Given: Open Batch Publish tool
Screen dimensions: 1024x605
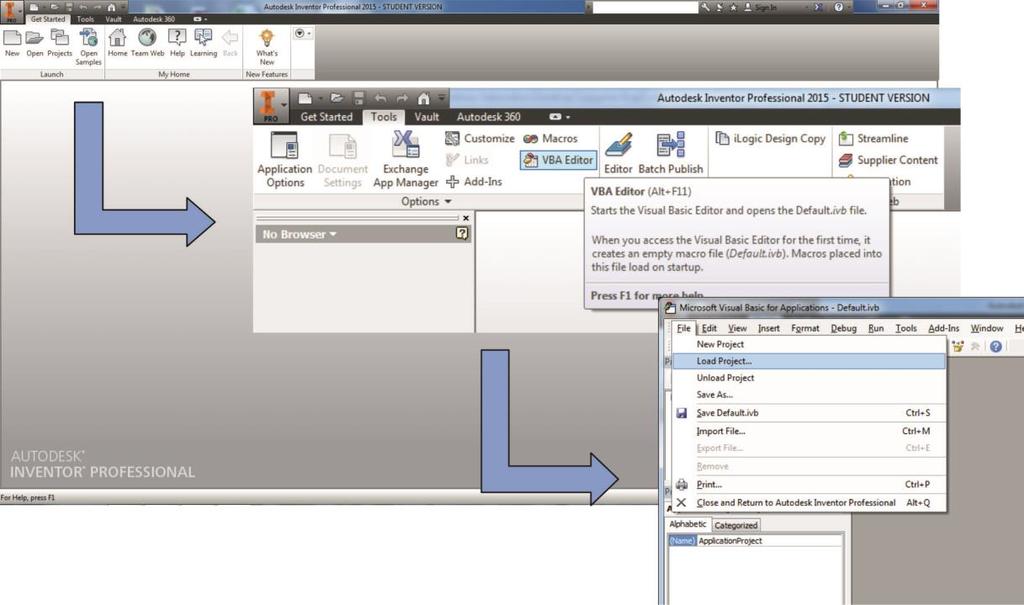Looking at the screenshot, I should (x=671, y=154).
